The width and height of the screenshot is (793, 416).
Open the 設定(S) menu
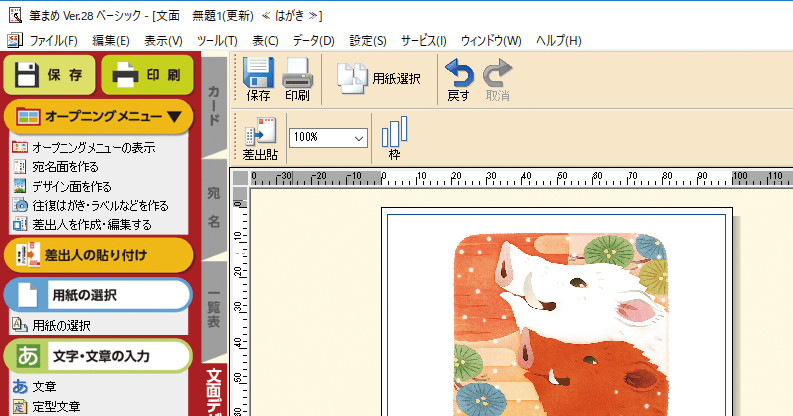[x=368, y=40]
